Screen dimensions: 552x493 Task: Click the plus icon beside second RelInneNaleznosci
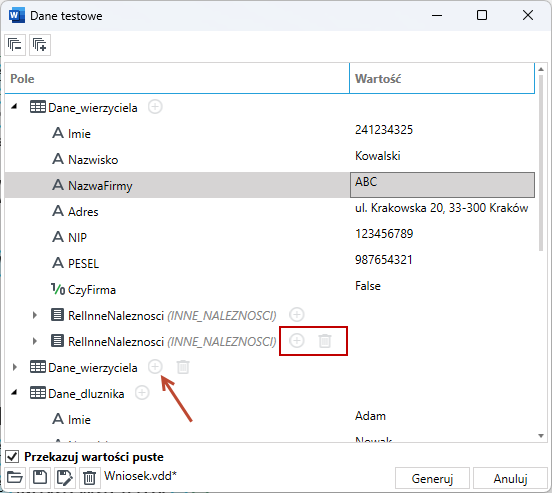(297, 341)
